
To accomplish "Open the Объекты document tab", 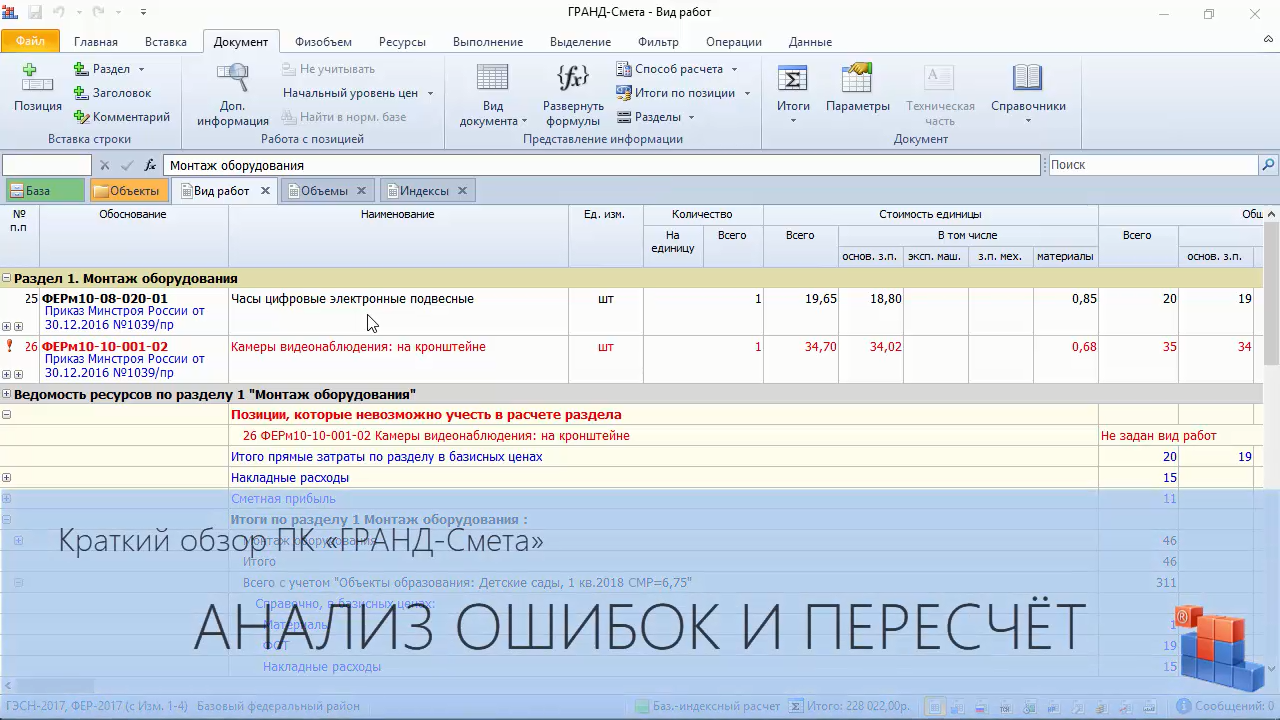I will [x=129, y=191].
